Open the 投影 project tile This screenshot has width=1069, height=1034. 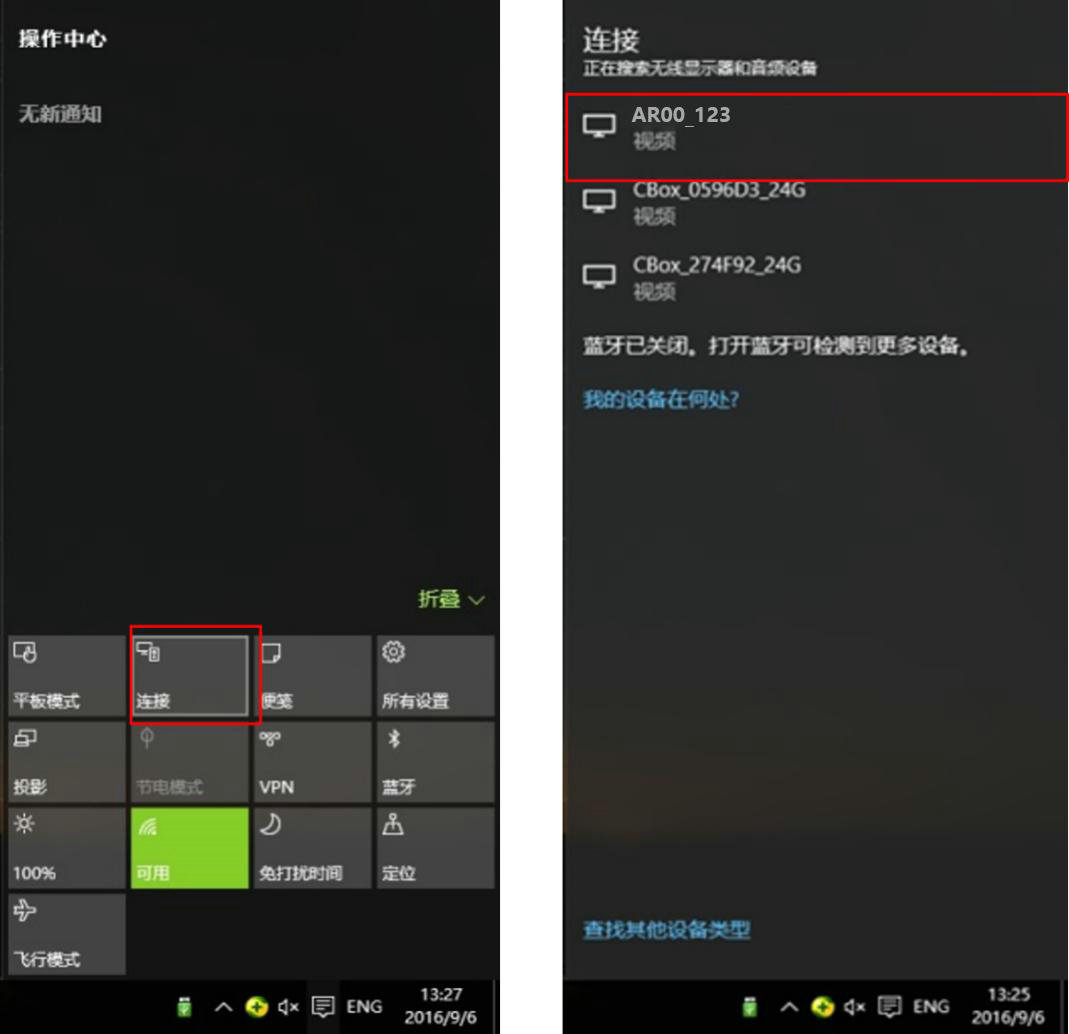click(x=67, y=761)
